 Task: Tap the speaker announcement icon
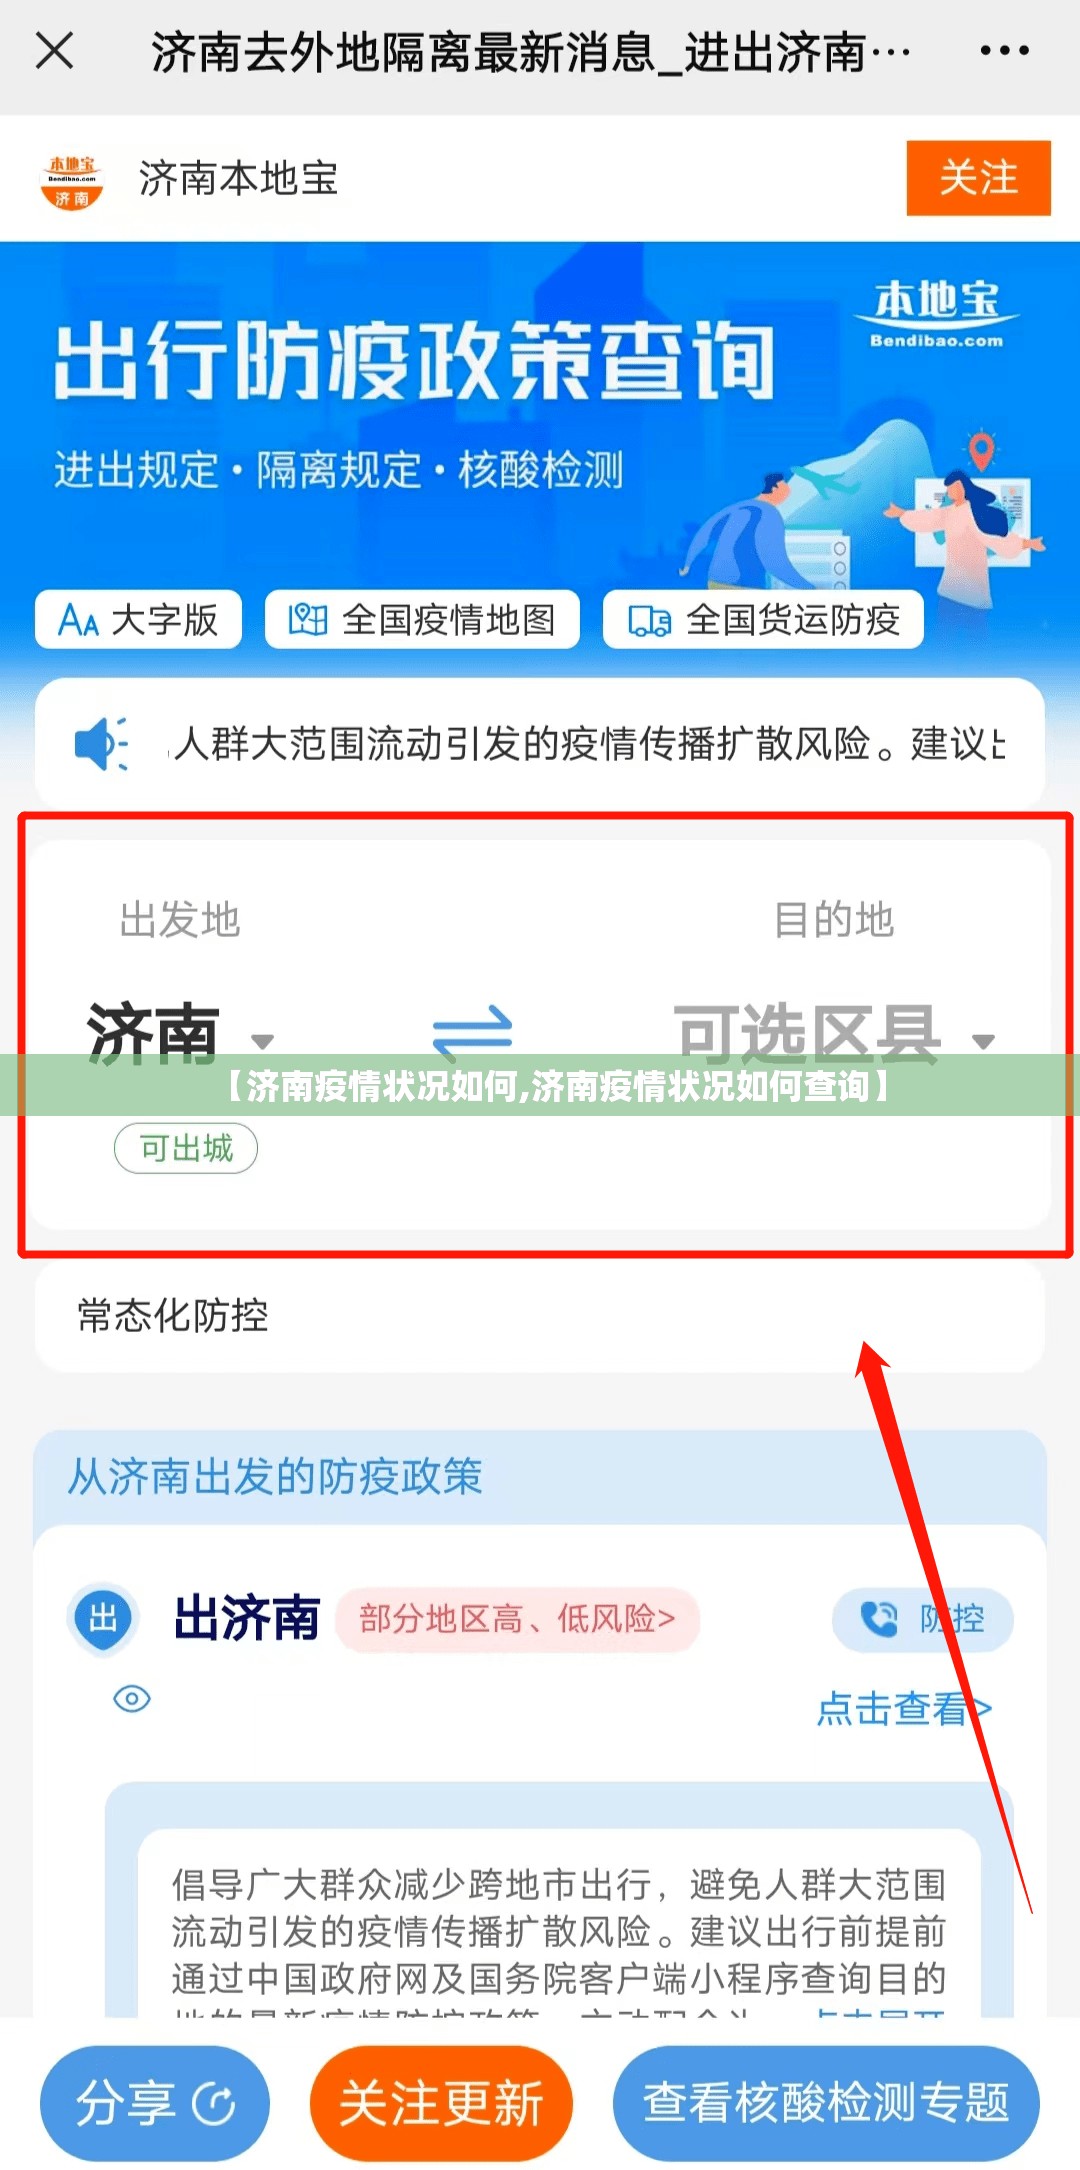tap(101, 744)
